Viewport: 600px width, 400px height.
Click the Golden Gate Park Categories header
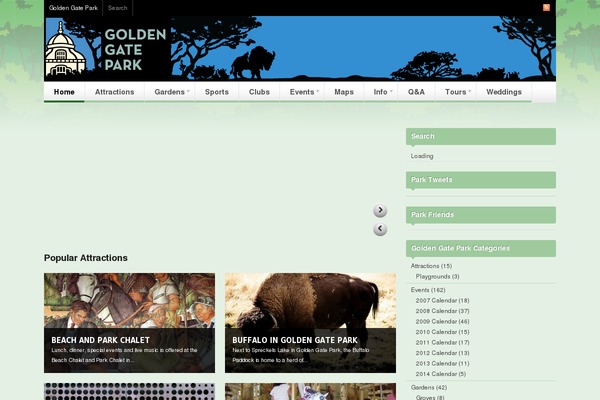pos(481,248)
